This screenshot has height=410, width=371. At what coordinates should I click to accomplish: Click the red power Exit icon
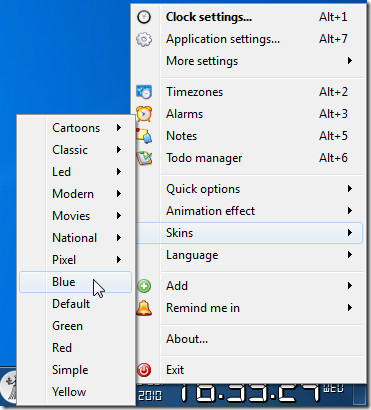click(144, 370)
